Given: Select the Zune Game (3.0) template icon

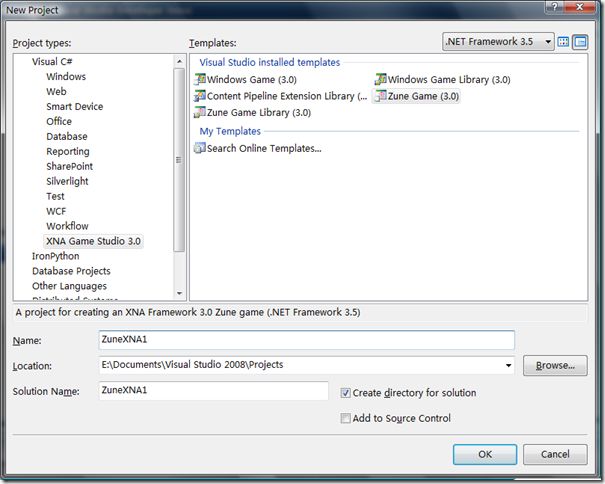Looking at the screenshot, I should (380, 96).
